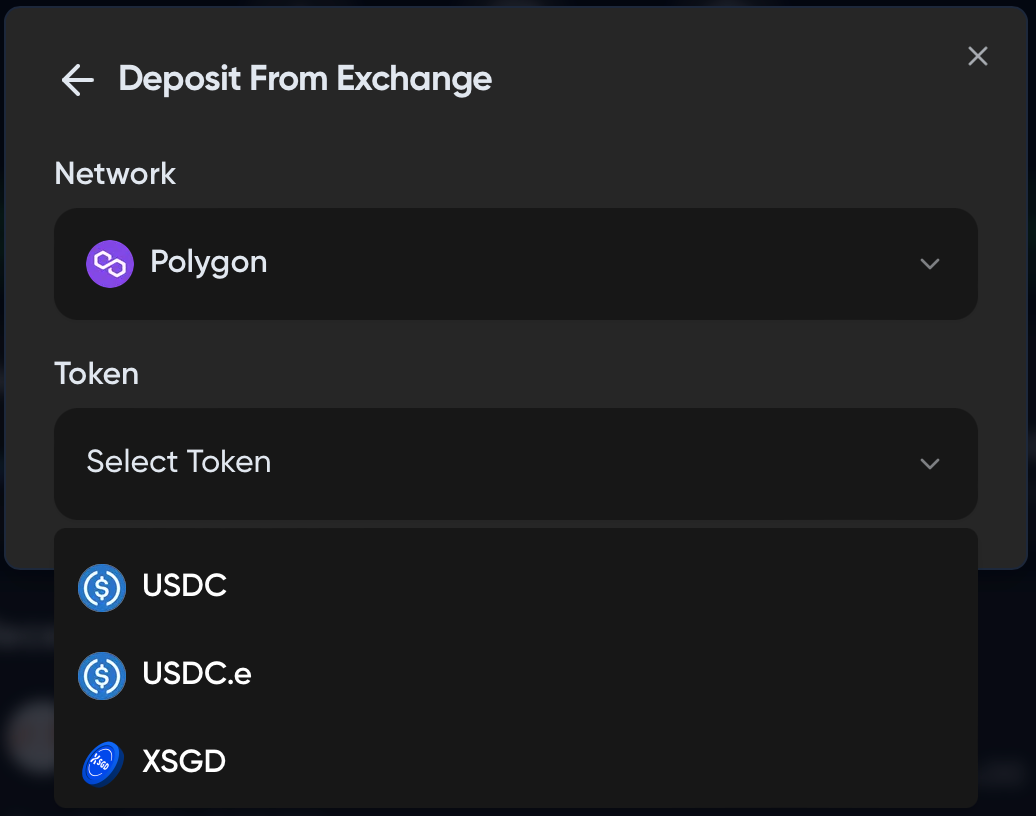Screen dimensions: 1036x816
Task: Click the Network field label
Action: point(115,174)
